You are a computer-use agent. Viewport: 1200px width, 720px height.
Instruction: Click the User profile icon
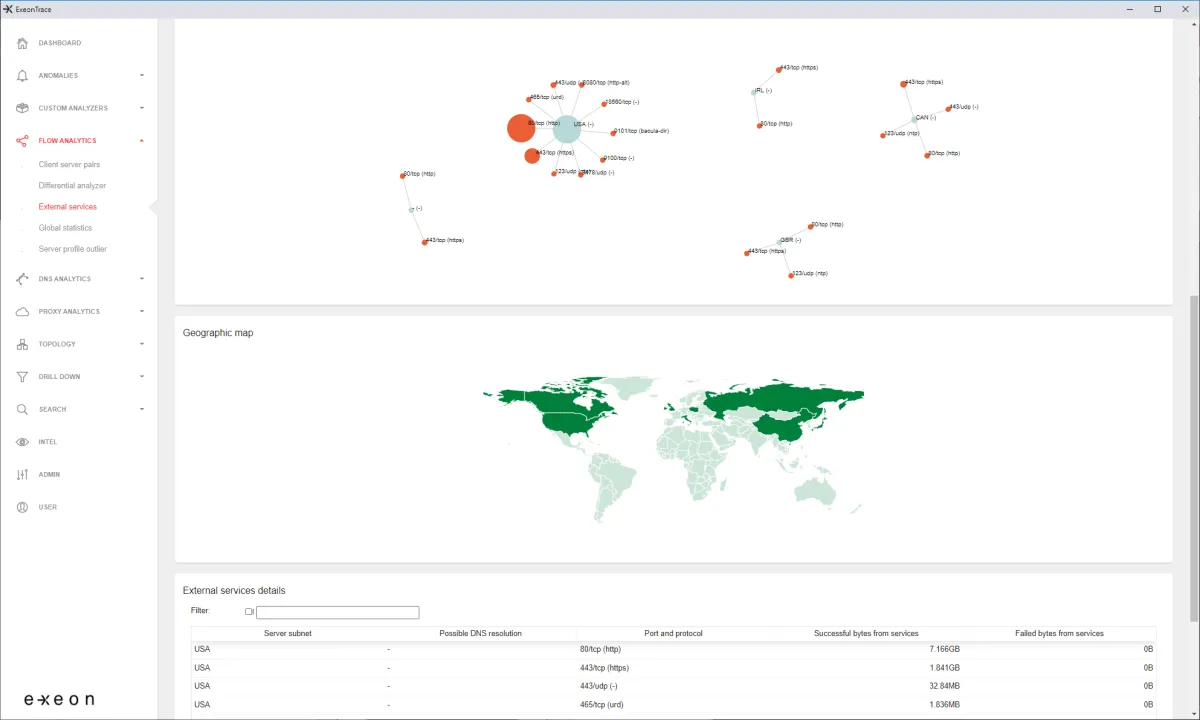(x=22, y=507)
